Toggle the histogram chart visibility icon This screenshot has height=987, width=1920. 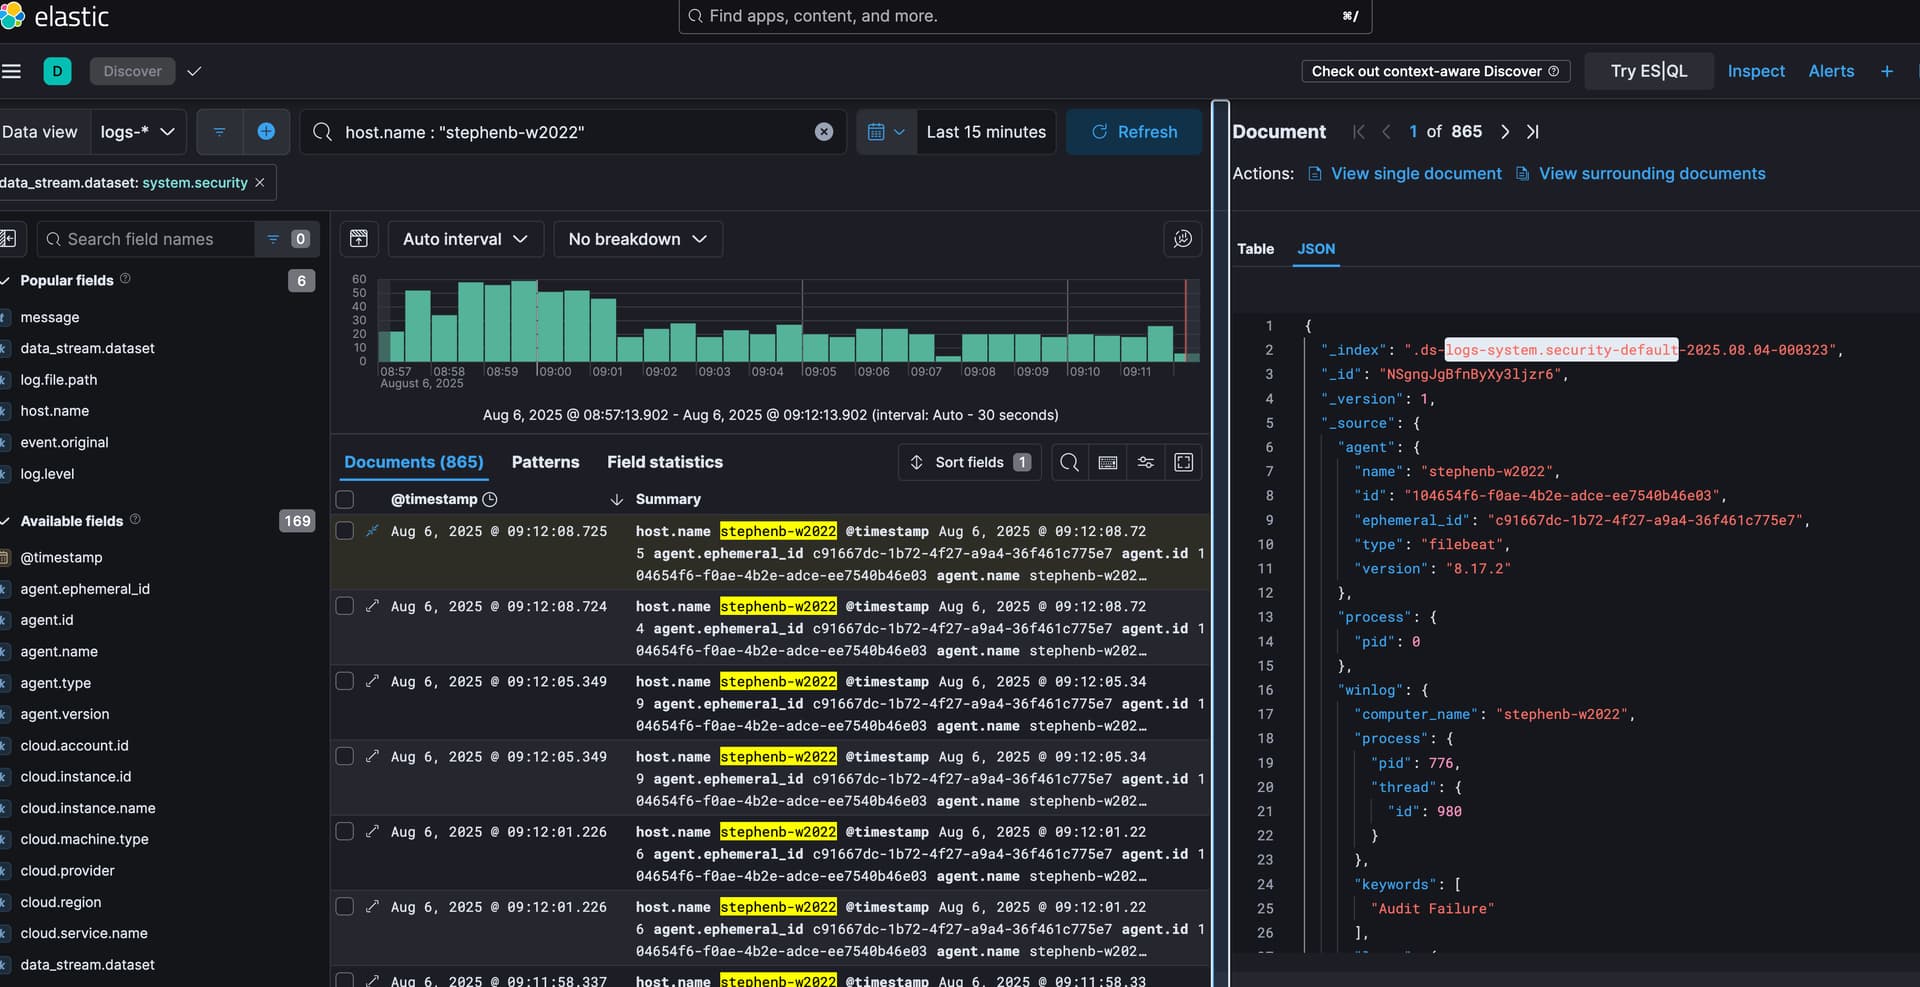359,239
